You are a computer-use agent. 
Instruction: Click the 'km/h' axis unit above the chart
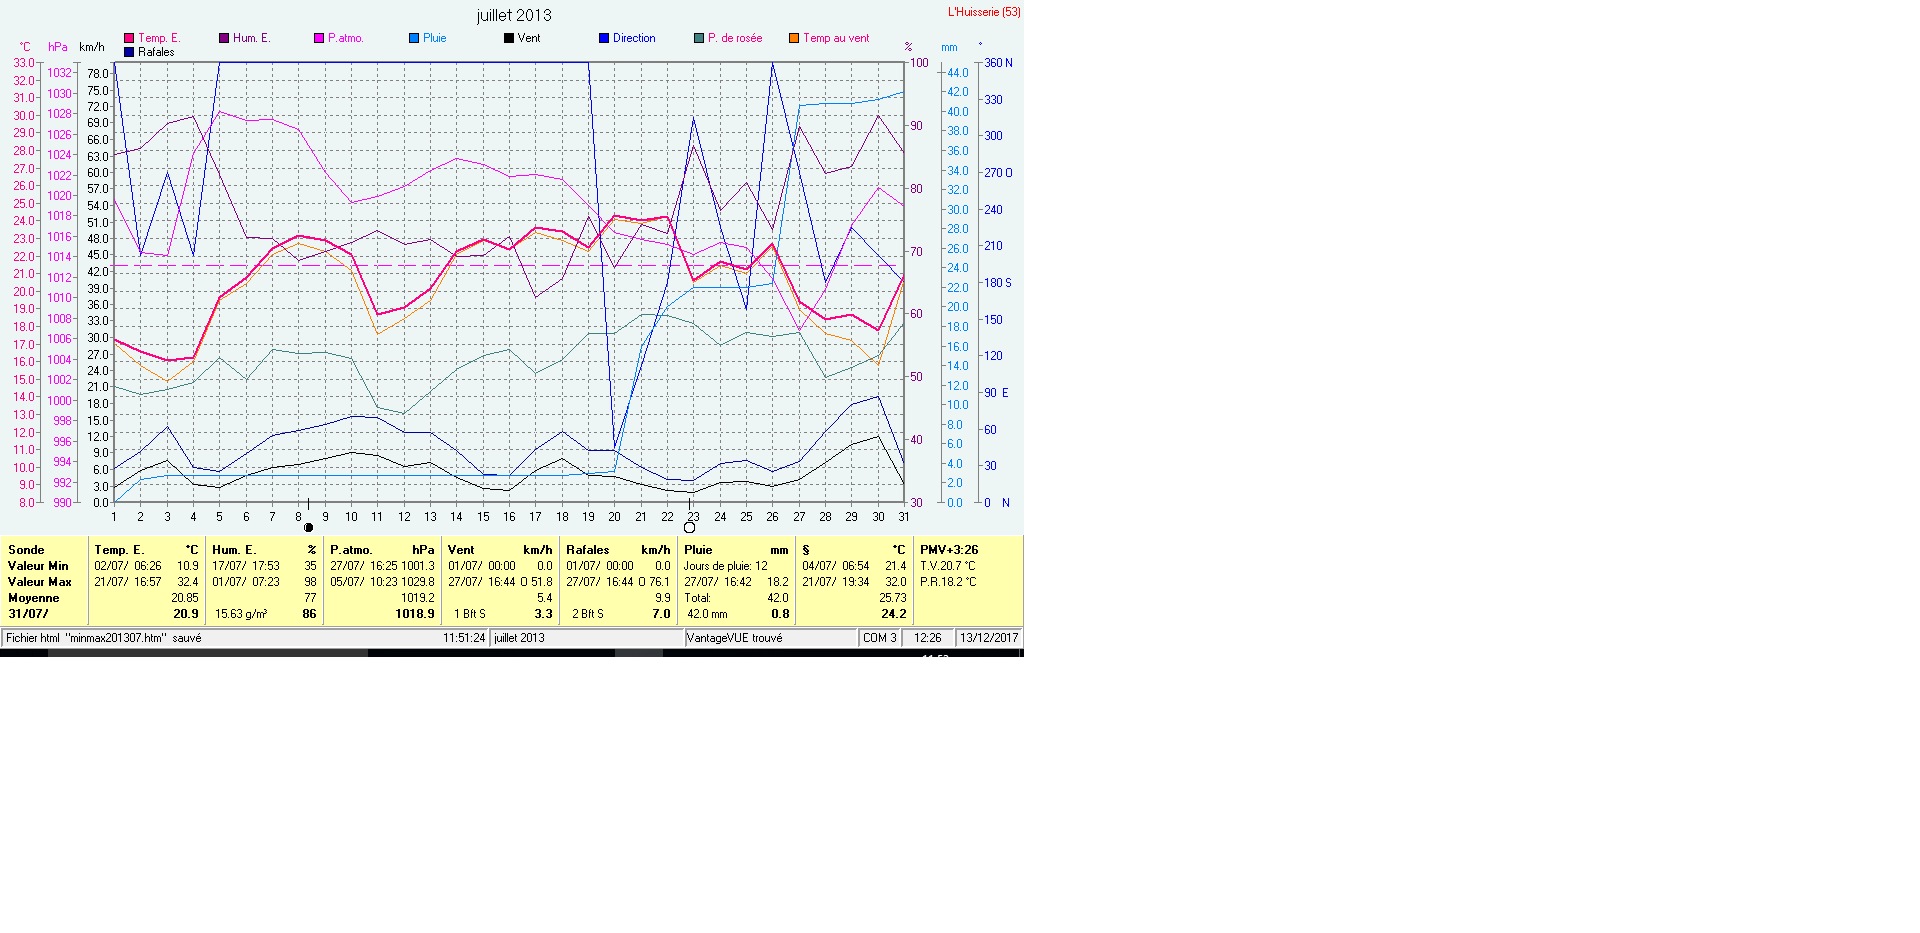pyautogui.click(x=92, y=47)
